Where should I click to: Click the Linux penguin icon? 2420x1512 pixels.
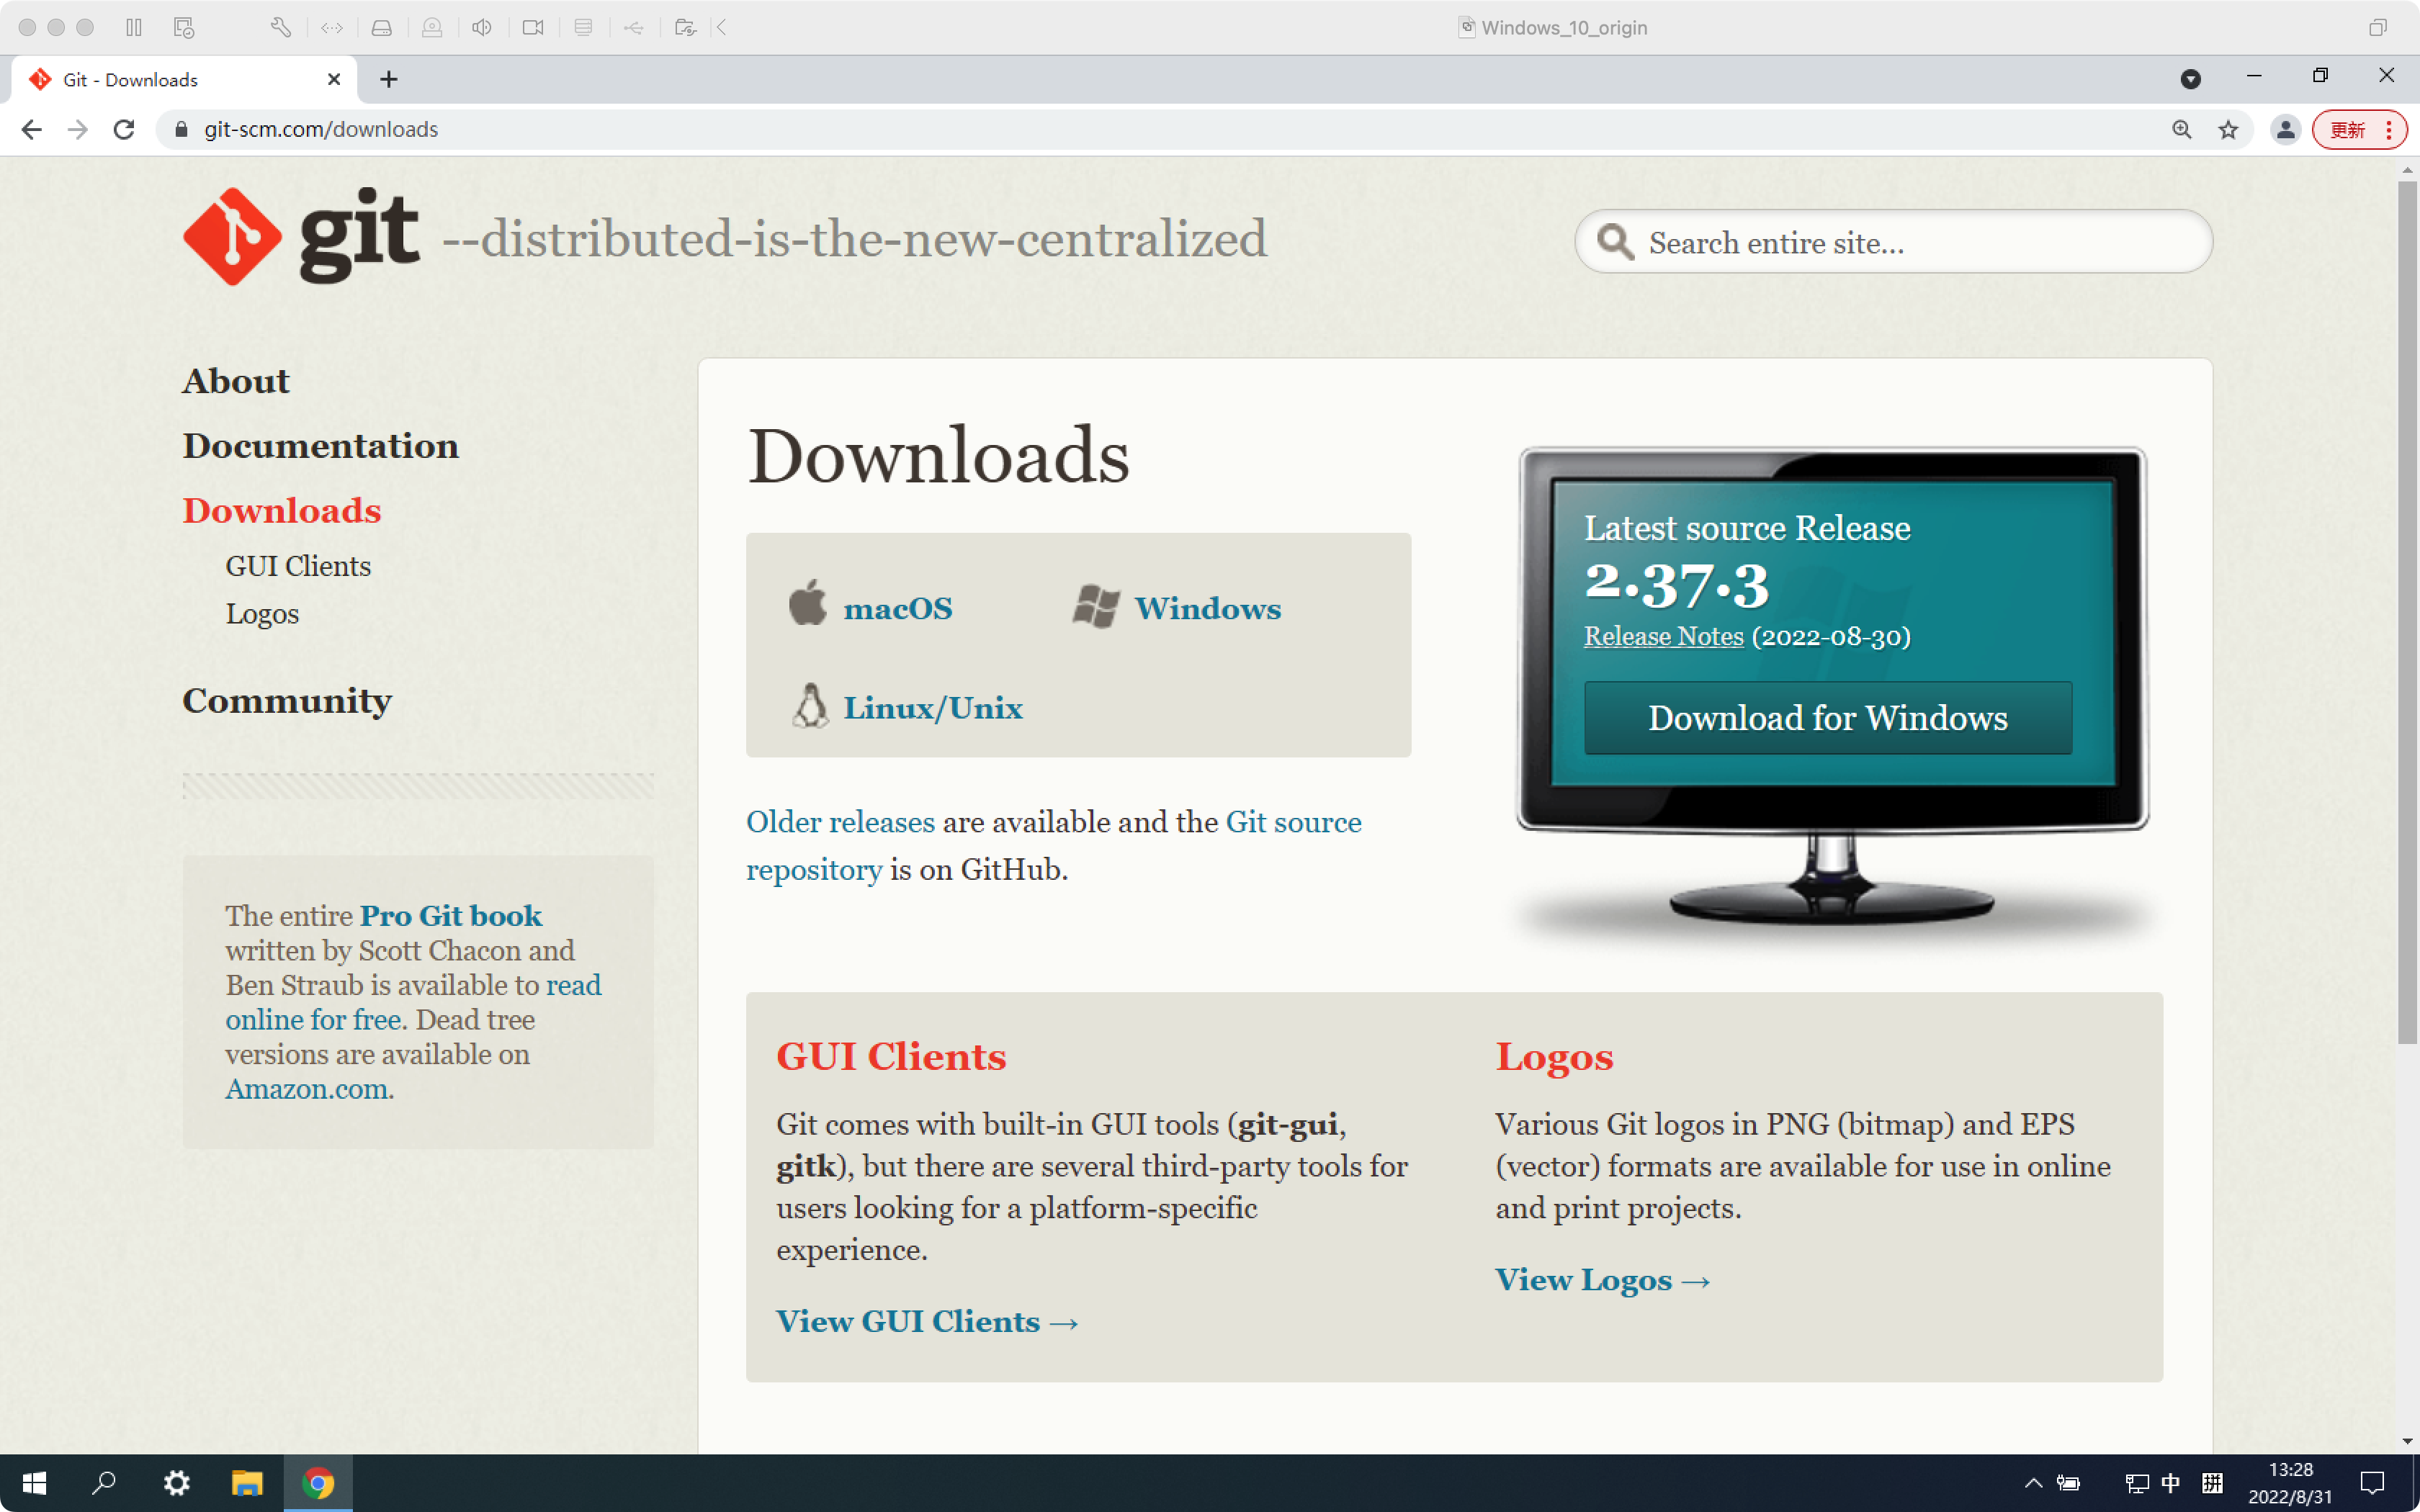[x=810, y=705]
